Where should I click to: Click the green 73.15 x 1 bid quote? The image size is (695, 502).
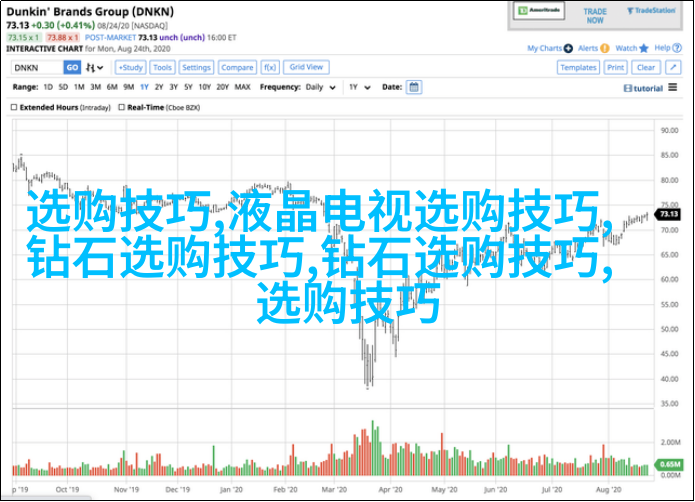(x=23, y=38)
